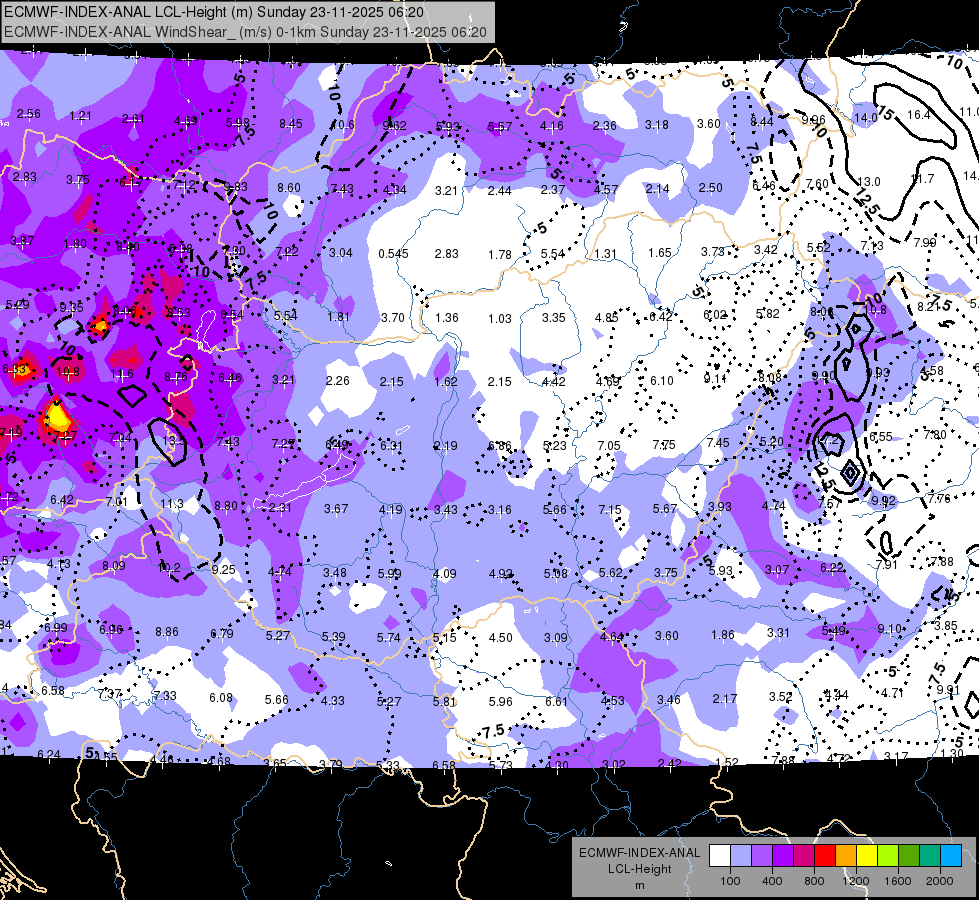The image size is (979, 900).
Task: Click the magenta legend color swatch
Action: pyautogui.click(x=804, y=856)
